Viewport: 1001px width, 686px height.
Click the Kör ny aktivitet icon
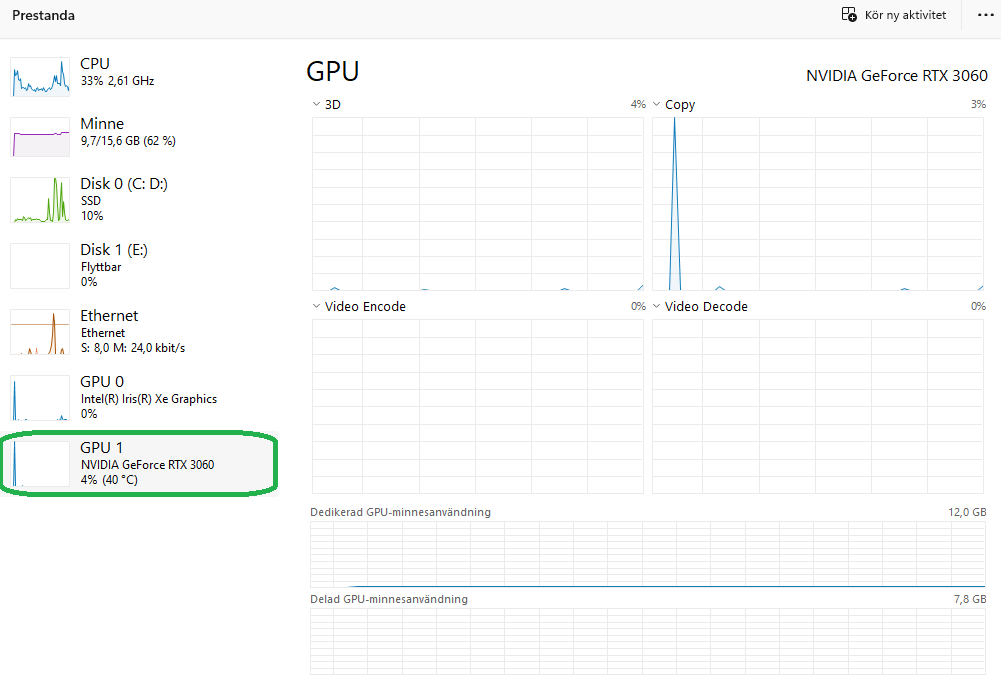(849, 15)
